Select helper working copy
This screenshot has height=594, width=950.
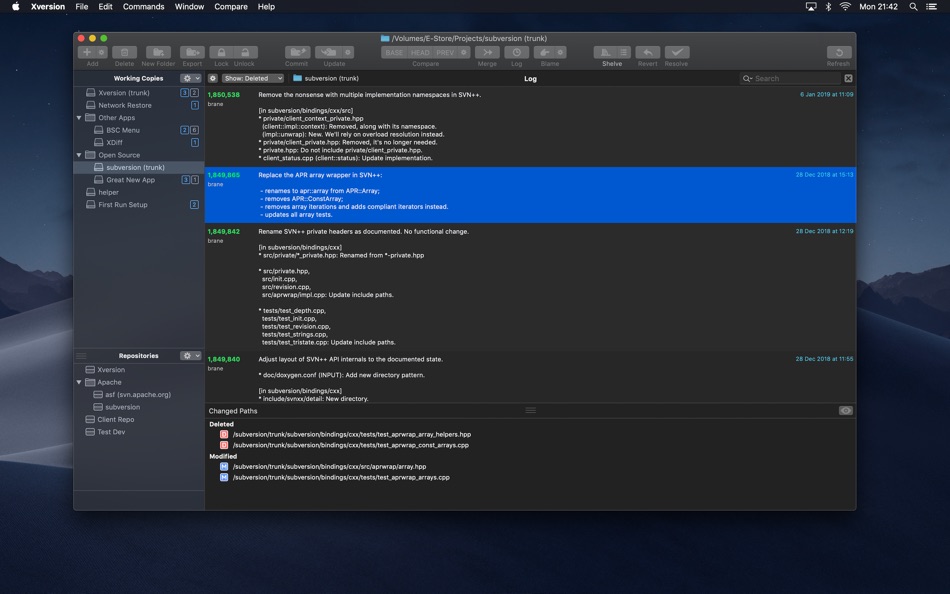tap(139, 192)
